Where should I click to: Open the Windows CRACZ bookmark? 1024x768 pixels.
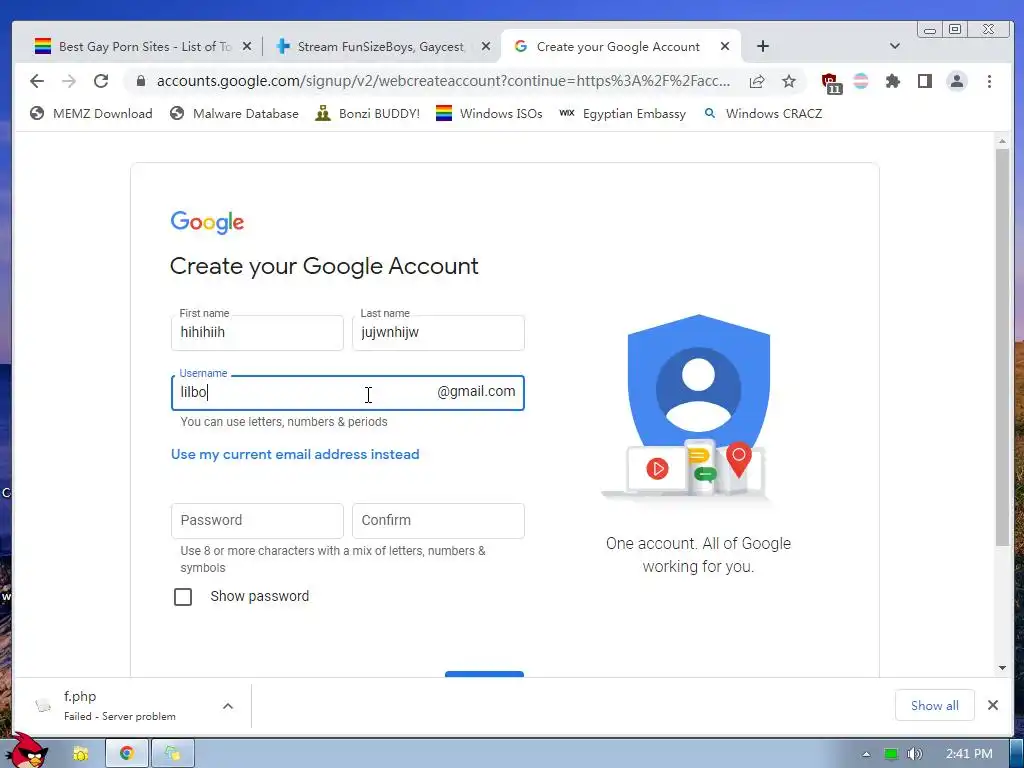[763, 114]
